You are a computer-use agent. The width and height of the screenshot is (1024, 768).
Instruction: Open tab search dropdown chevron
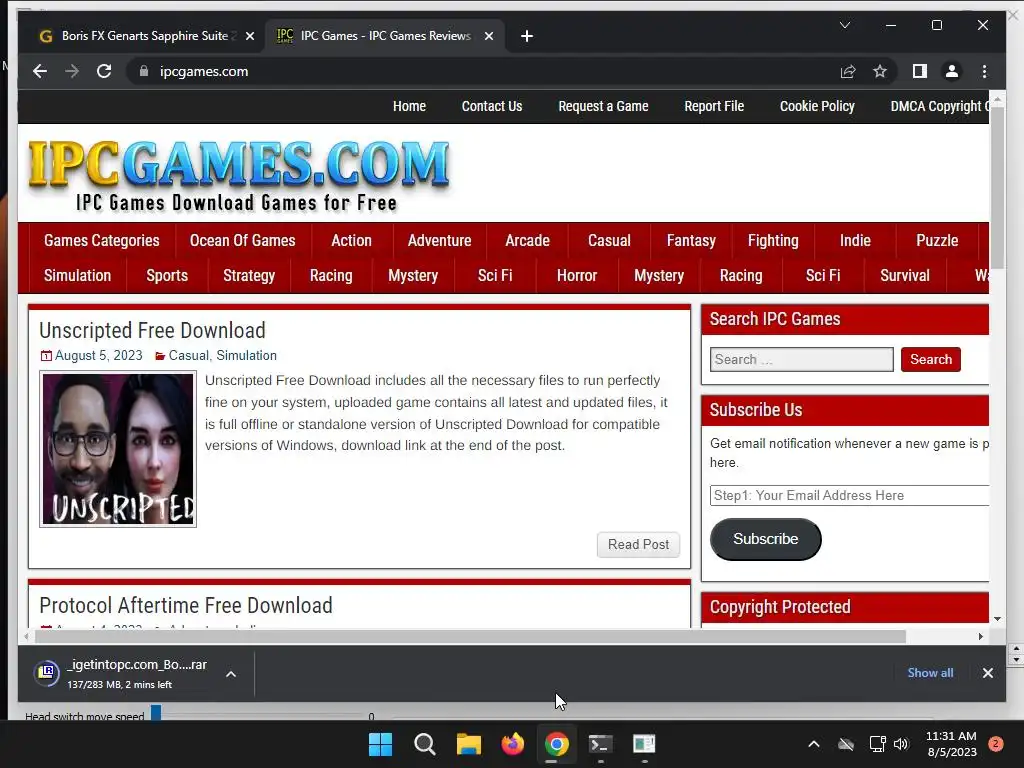(844, 25)
